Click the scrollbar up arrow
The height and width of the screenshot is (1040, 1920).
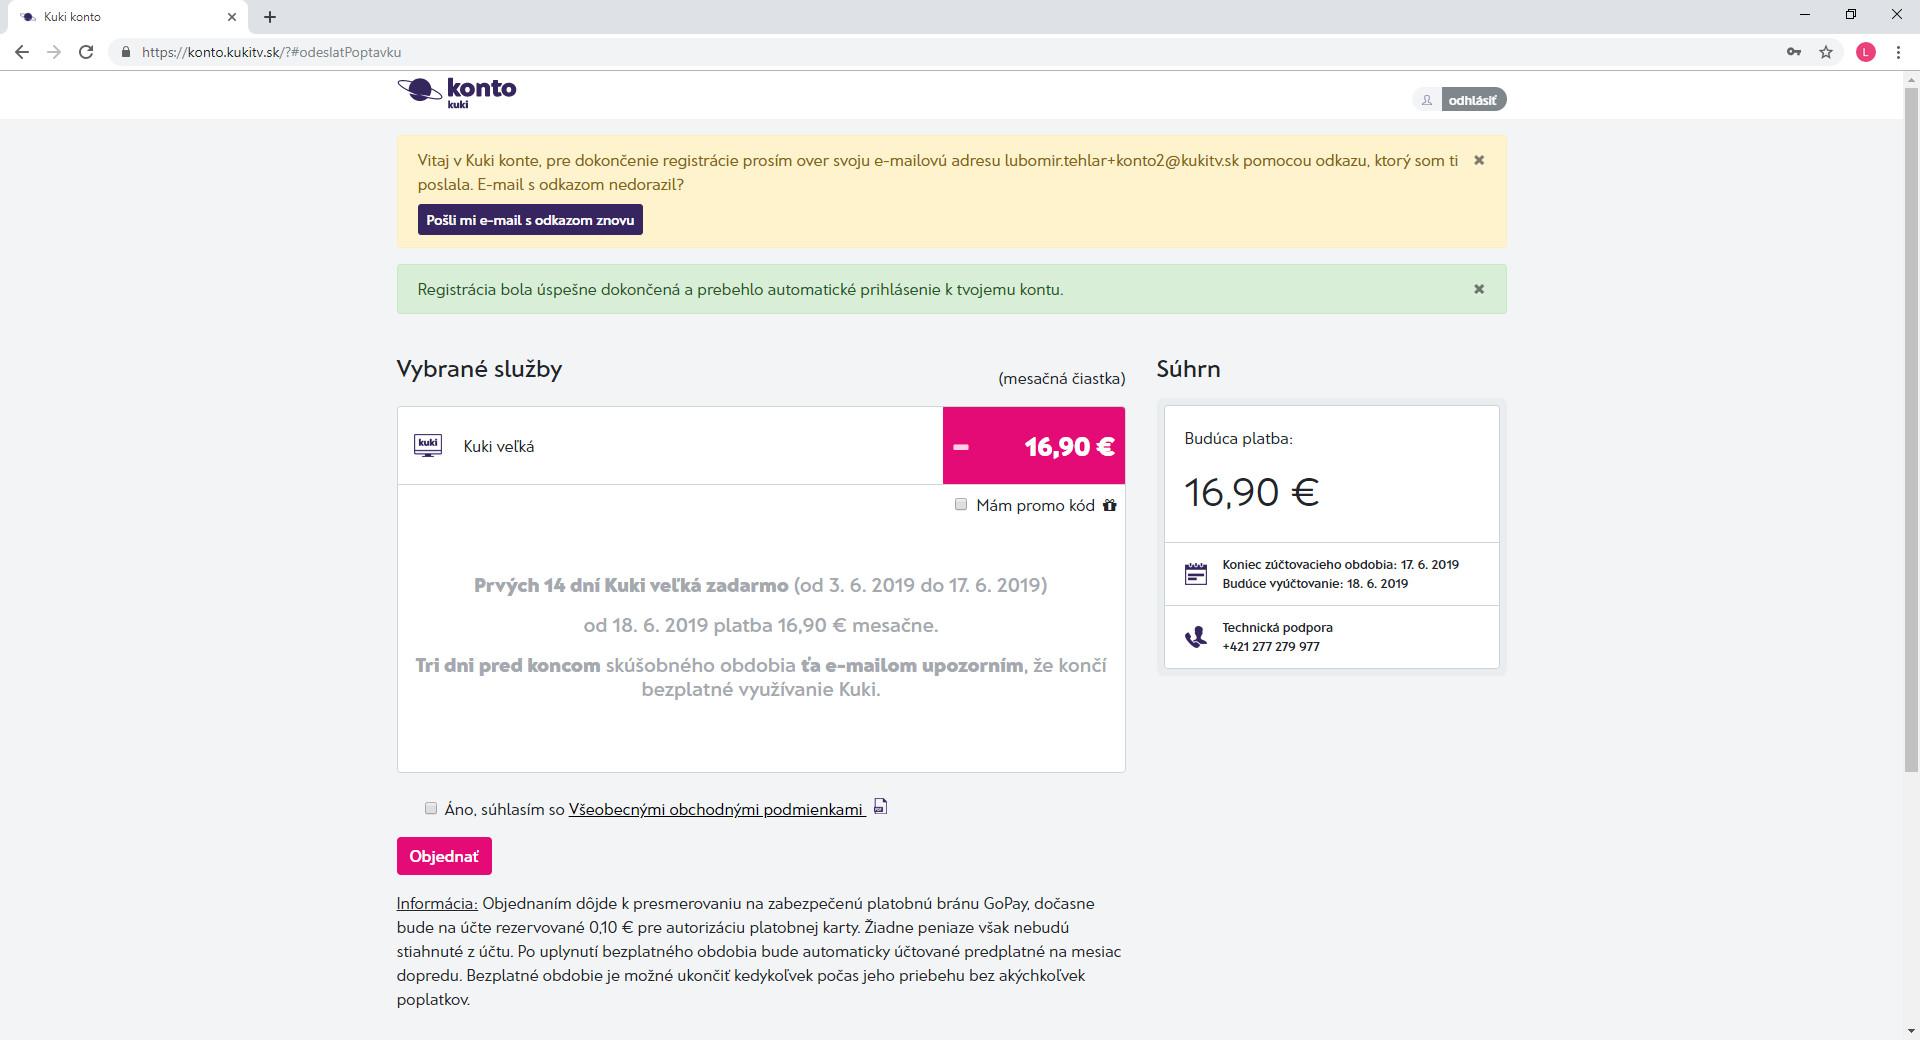pyautogui.click(x=1911, y=79)
